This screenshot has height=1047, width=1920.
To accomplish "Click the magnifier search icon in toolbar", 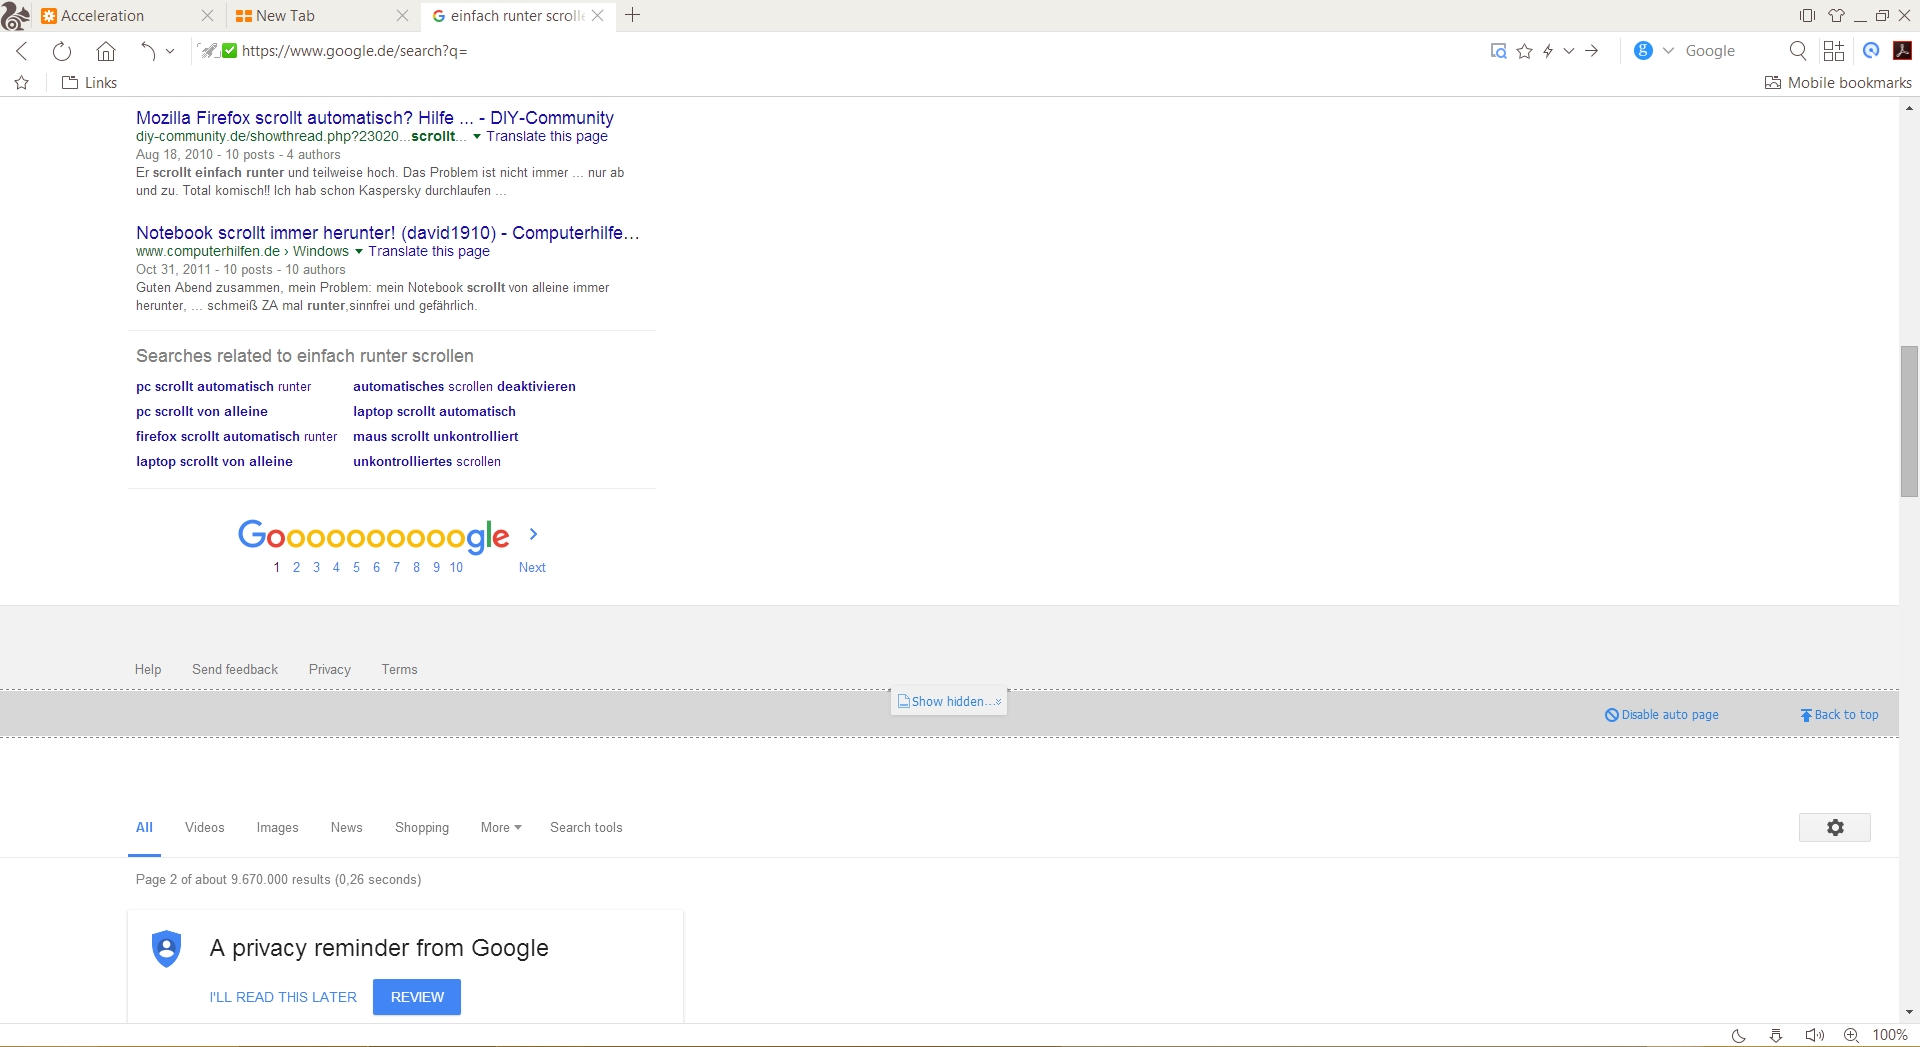I will (1798, 51).
